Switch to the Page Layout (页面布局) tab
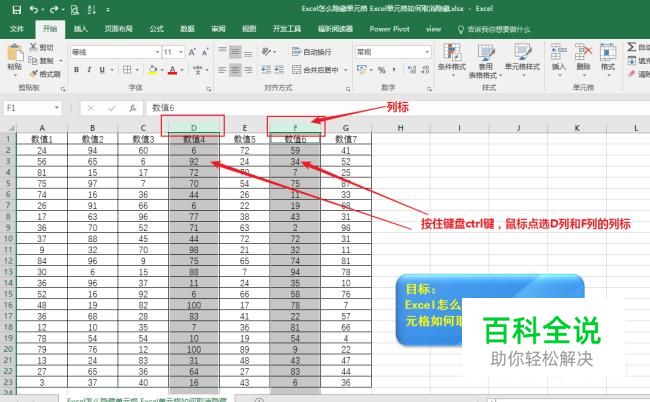The height and width of the screenshot is (402, 650). coord(119,29)
